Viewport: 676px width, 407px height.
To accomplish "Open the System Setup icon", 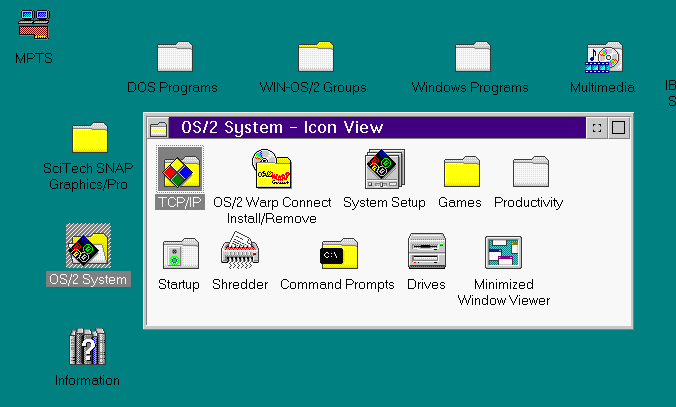I will (x=385, y=169).
